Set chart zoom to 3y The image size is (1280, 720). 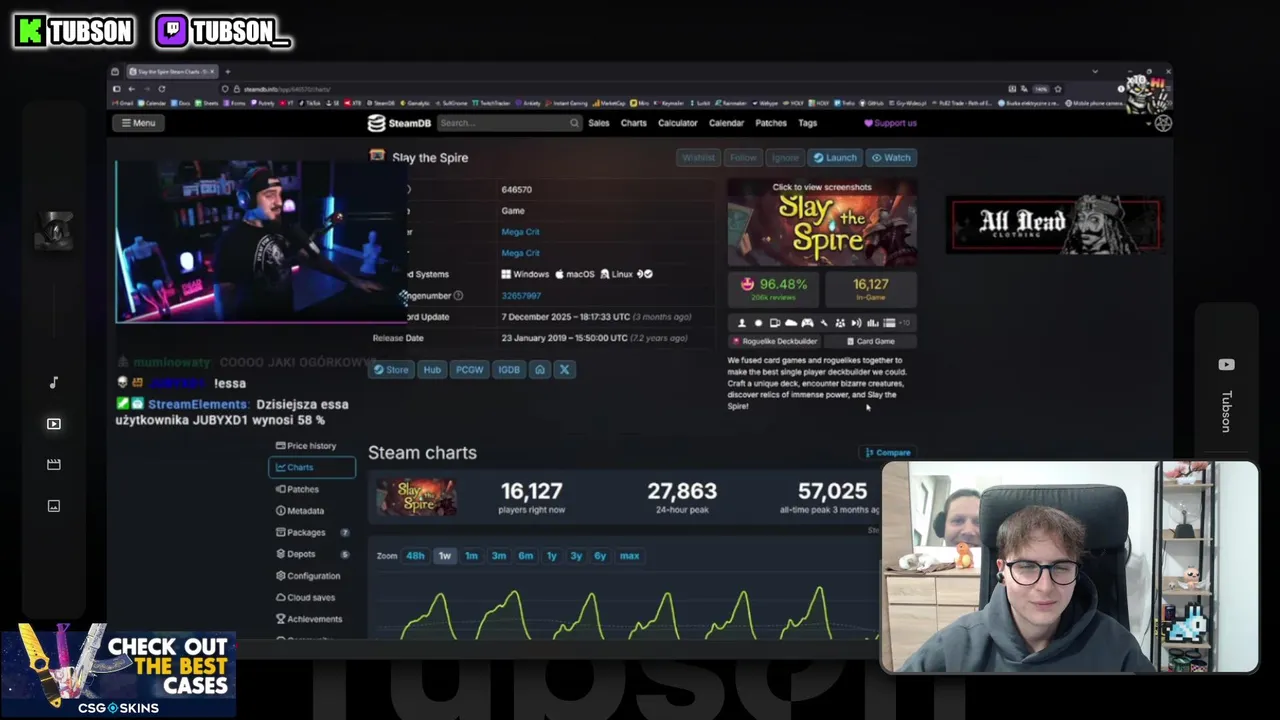pos(575,556)
